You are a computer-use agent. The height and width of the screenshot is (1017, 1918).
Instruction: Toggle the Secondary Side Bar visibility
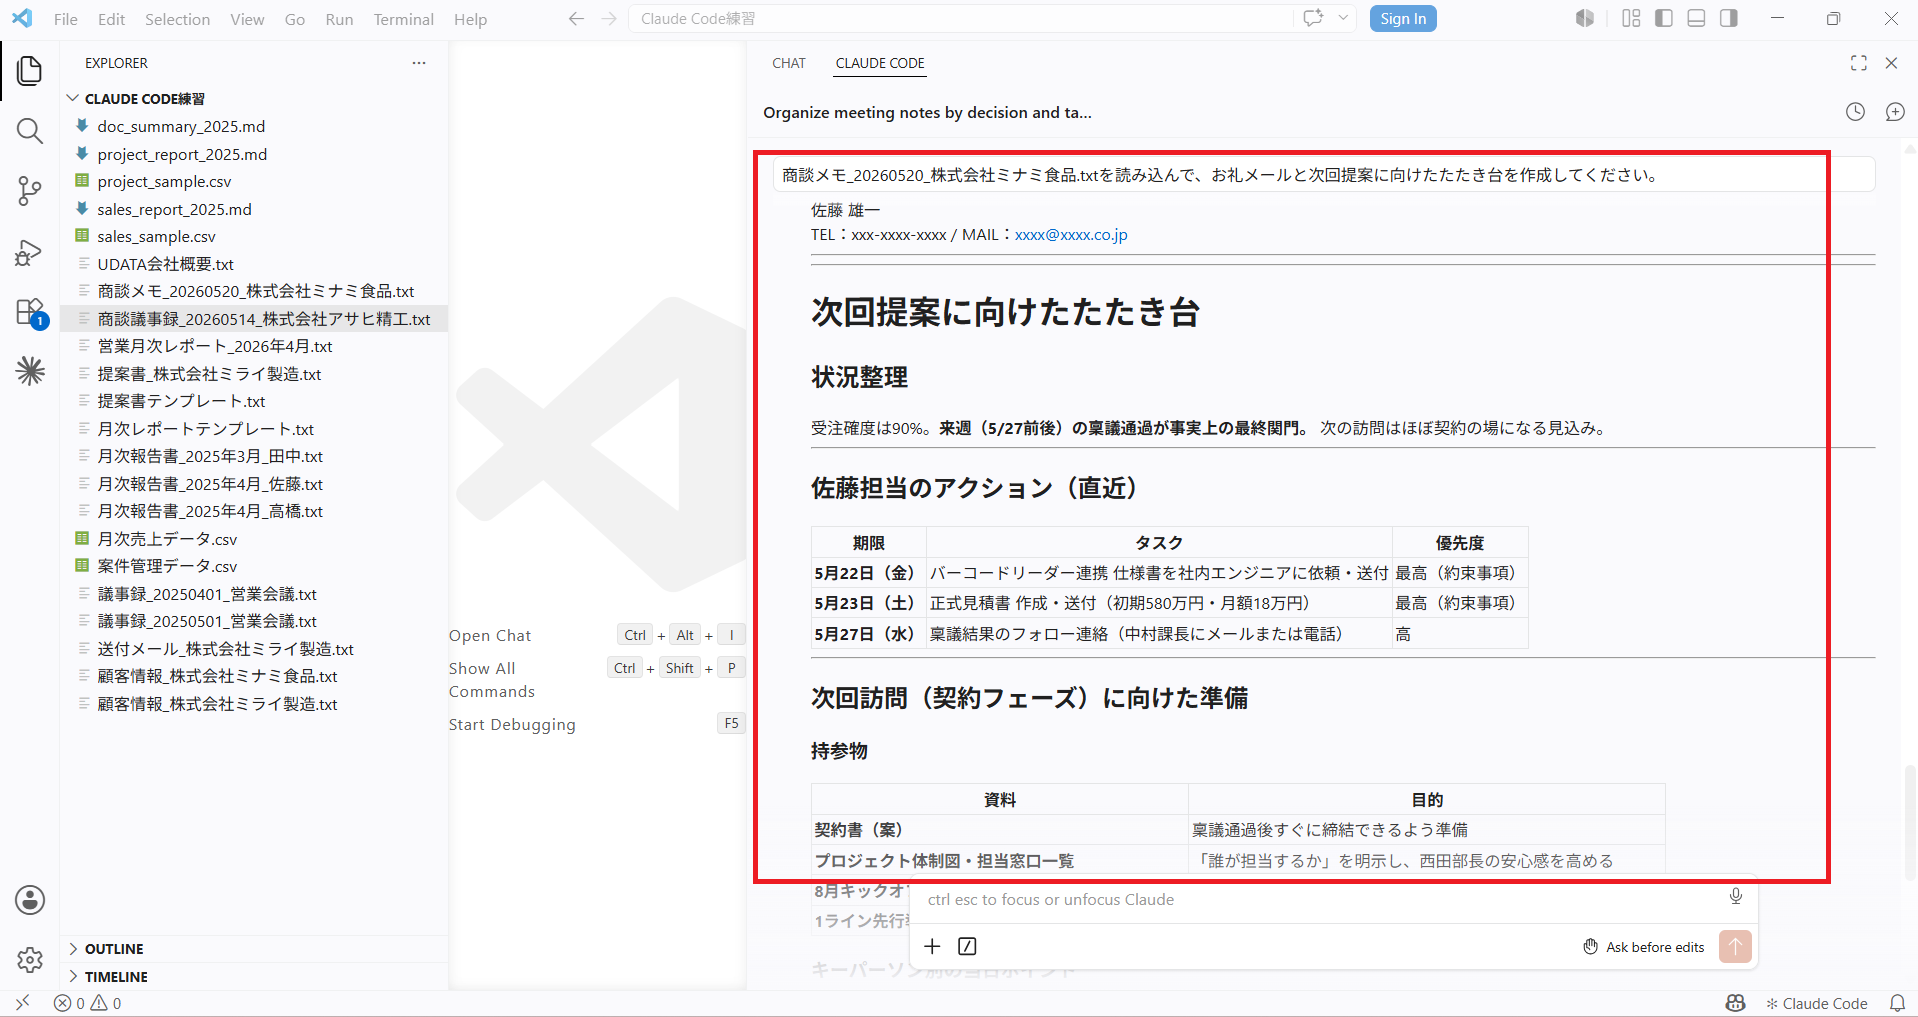pos(1729,18)
